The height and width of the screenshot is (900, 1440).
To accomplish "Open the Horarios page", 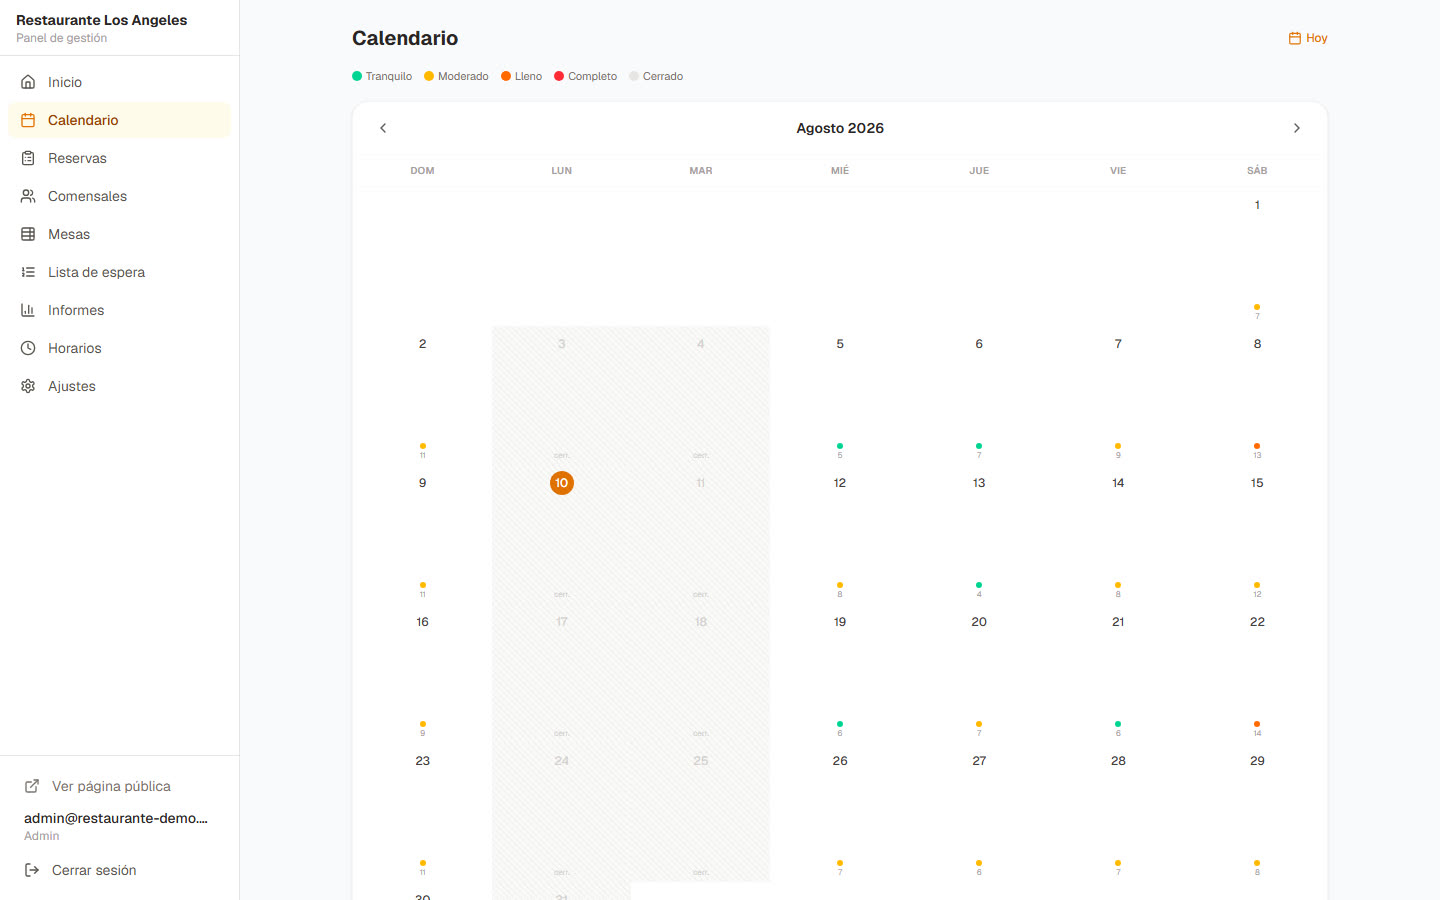I will pos(119,348).
